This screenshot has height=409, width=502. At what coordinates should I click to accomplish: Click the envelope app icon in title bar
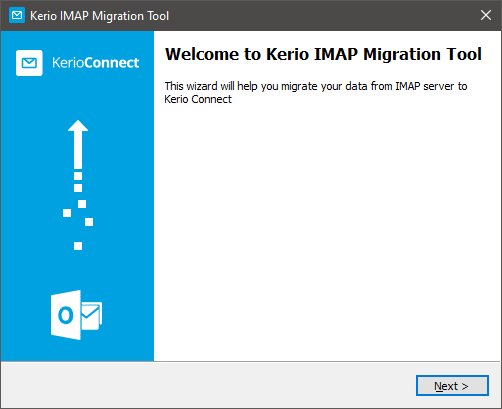pos(17,15)
